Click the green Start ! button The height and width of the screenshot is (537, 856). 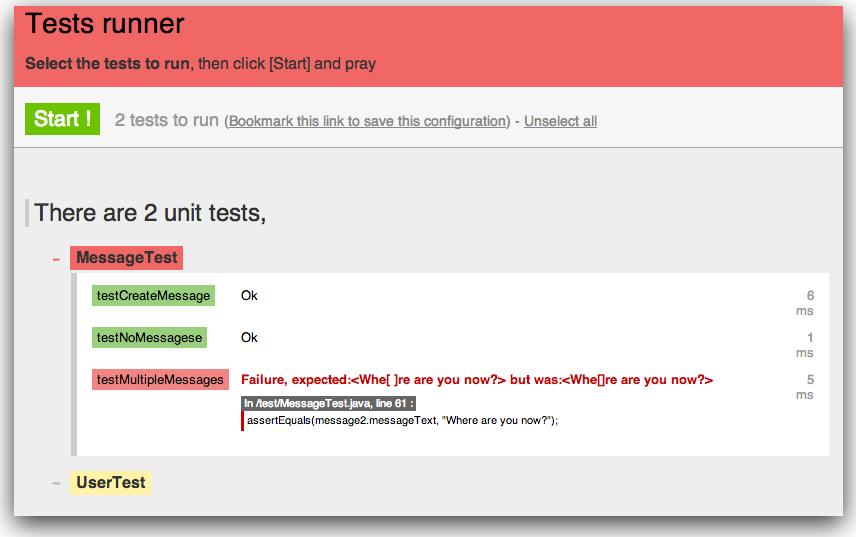(x=62, y=119)
